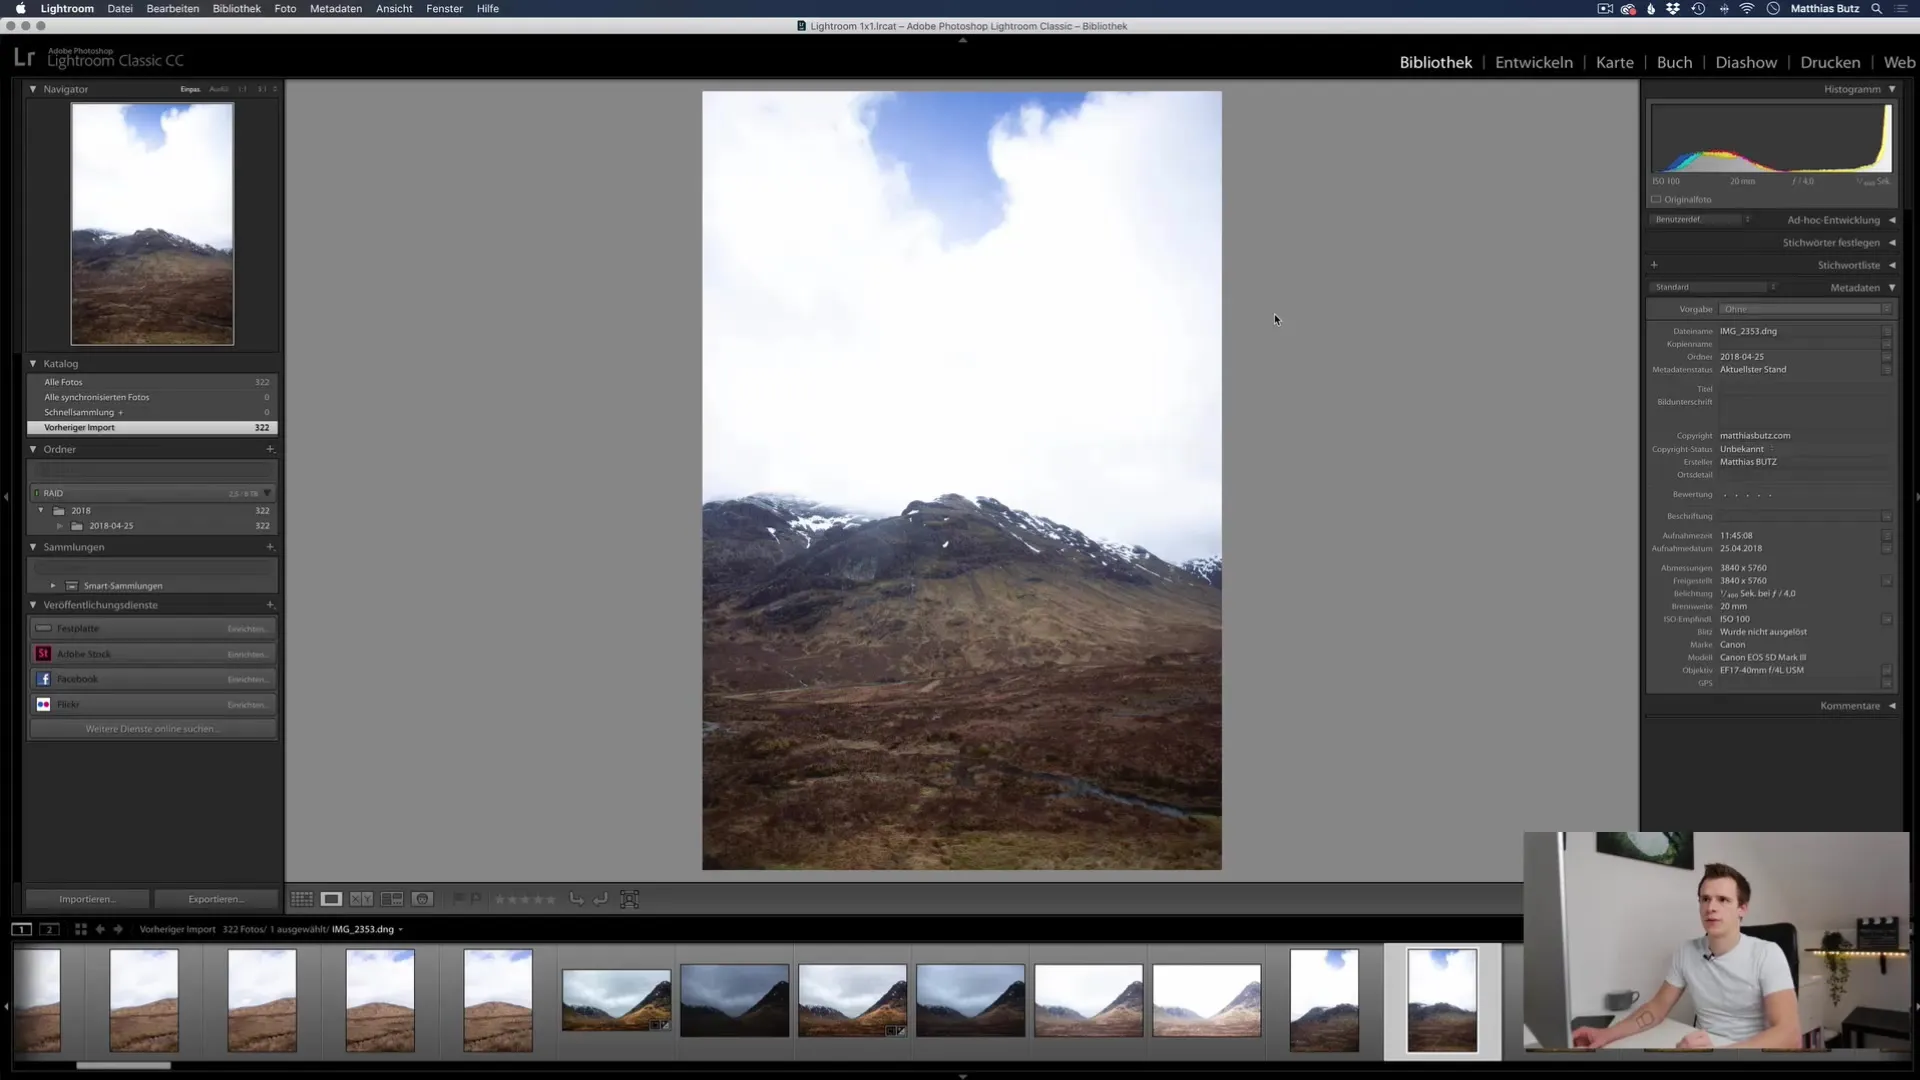Open People face-recognition view icon
Screen dimensions: 1920x1080
click(422, 899)
